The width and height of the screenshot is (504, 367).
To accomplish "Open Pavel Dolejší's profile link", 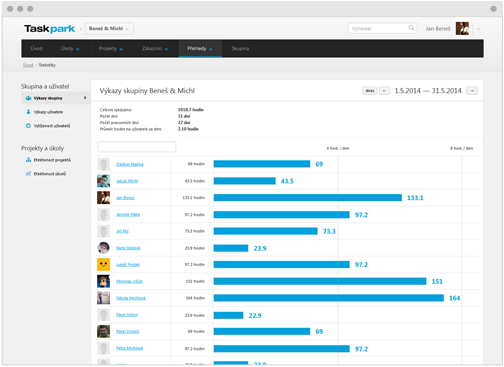I will (127, 331).
